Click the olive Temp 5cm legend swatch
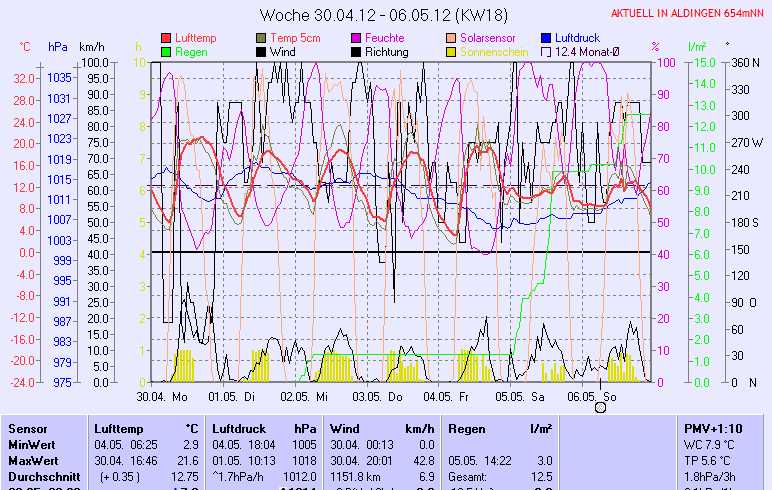 coord(262,38)
